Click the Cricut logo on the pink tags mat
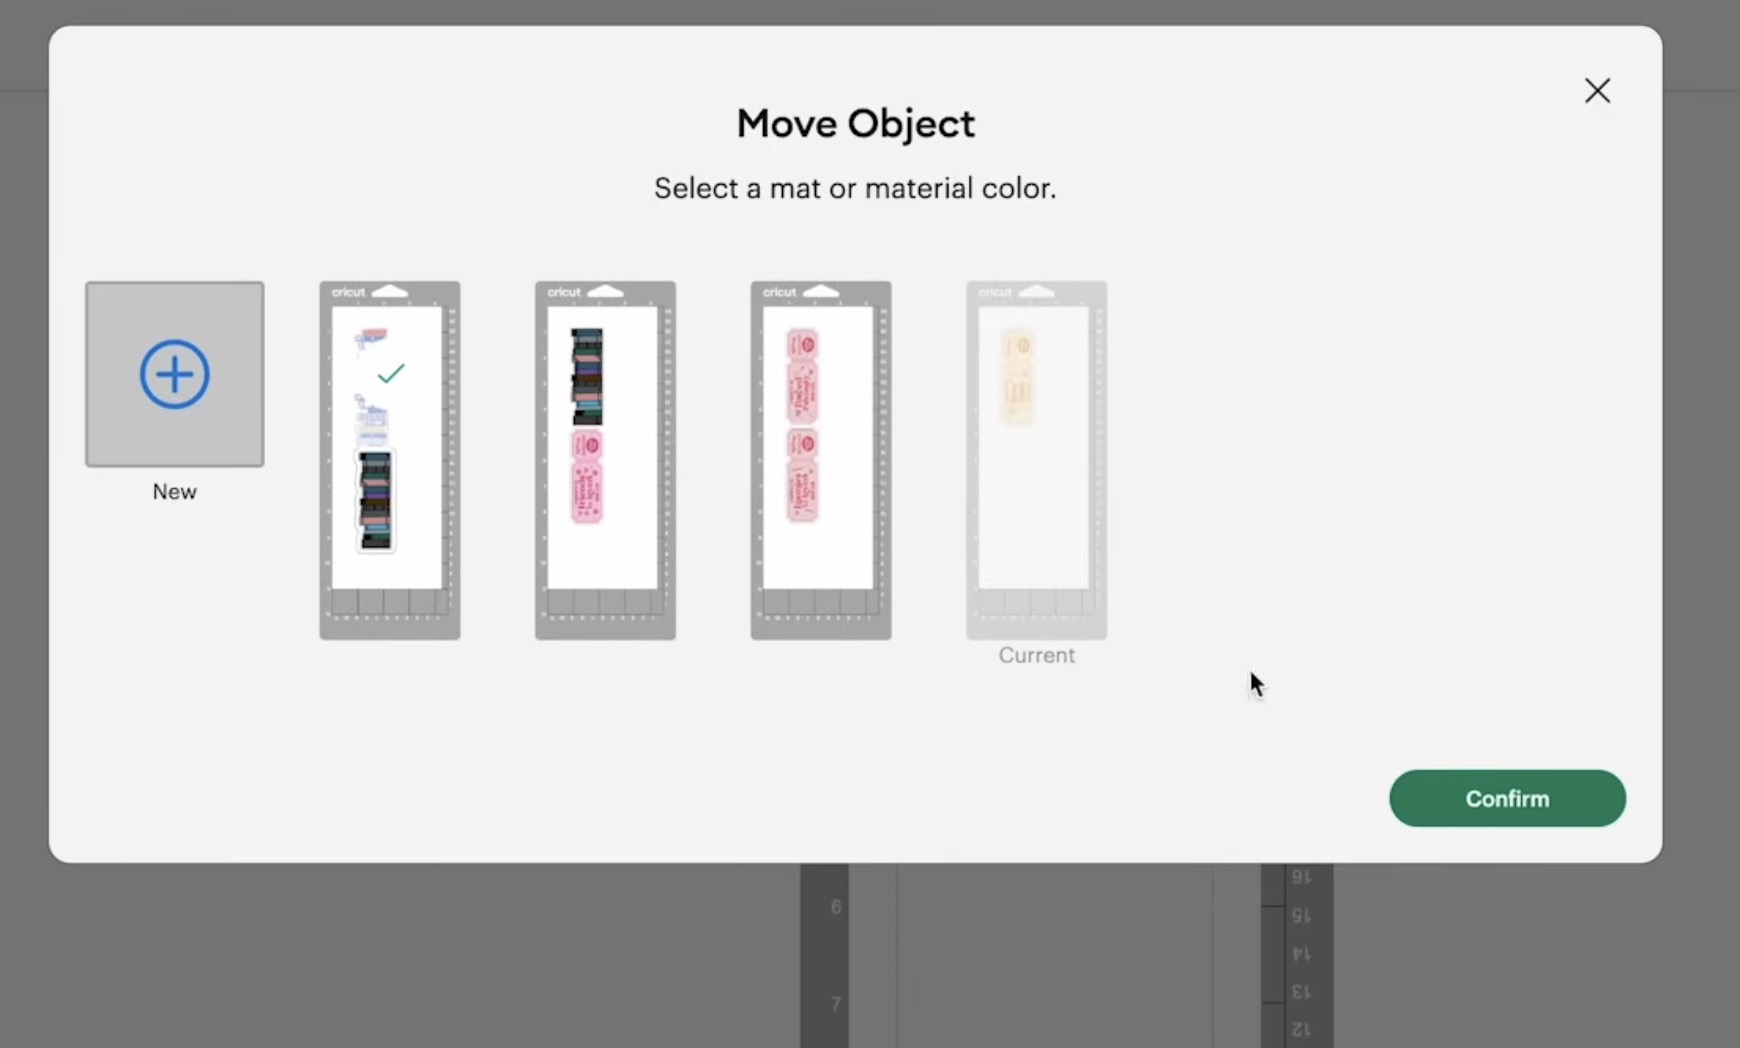 (779, 291)
